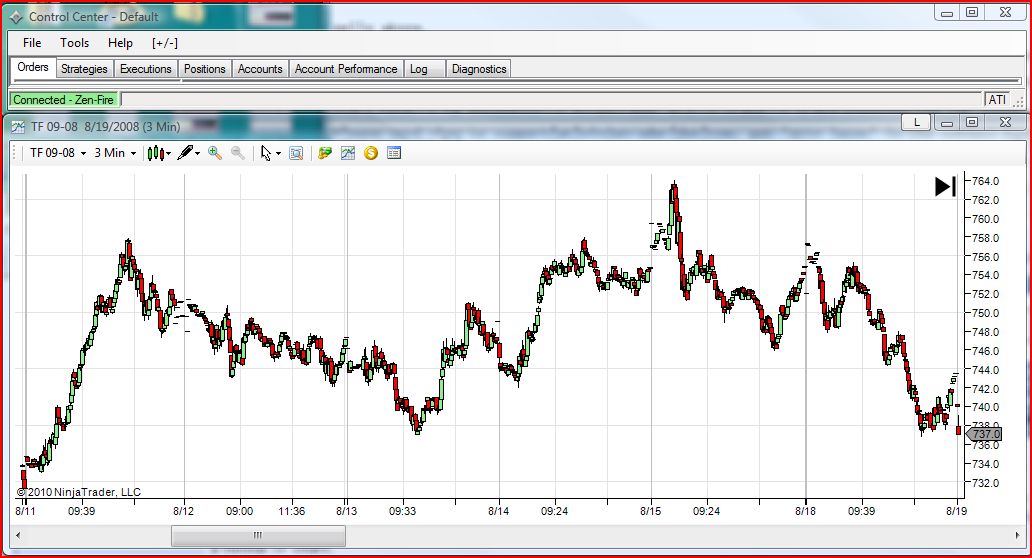Click the 11:36 time label on axis

click(291, 511)
